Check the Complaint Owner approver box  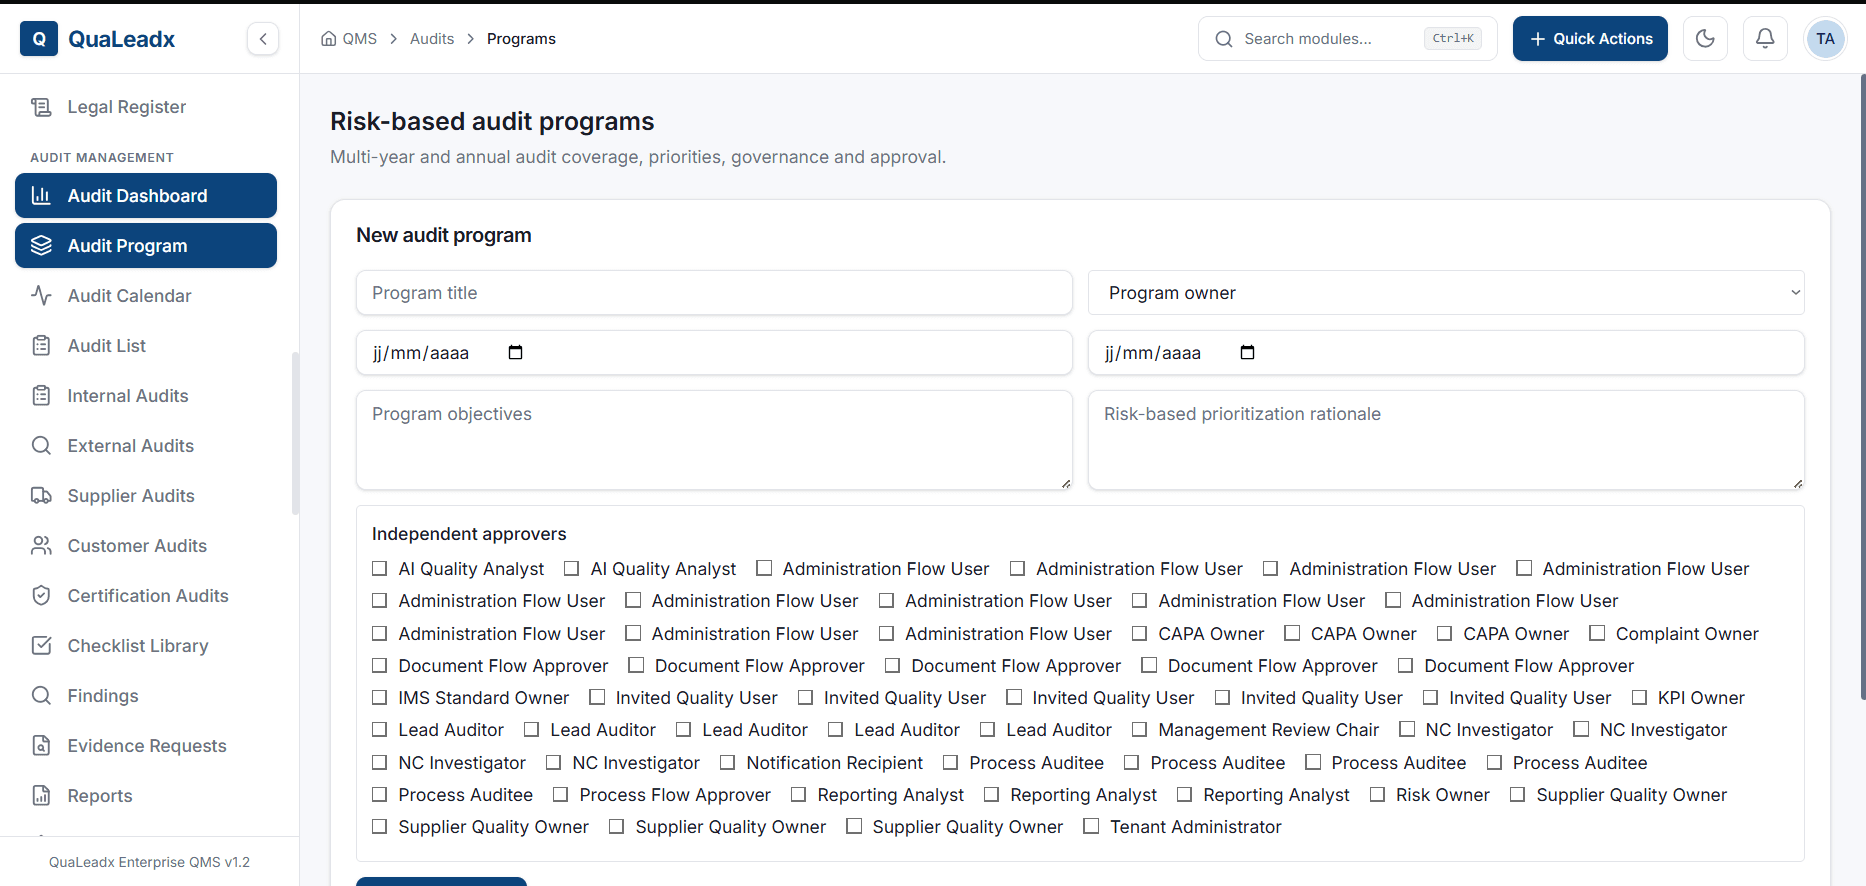(1597, 634)
